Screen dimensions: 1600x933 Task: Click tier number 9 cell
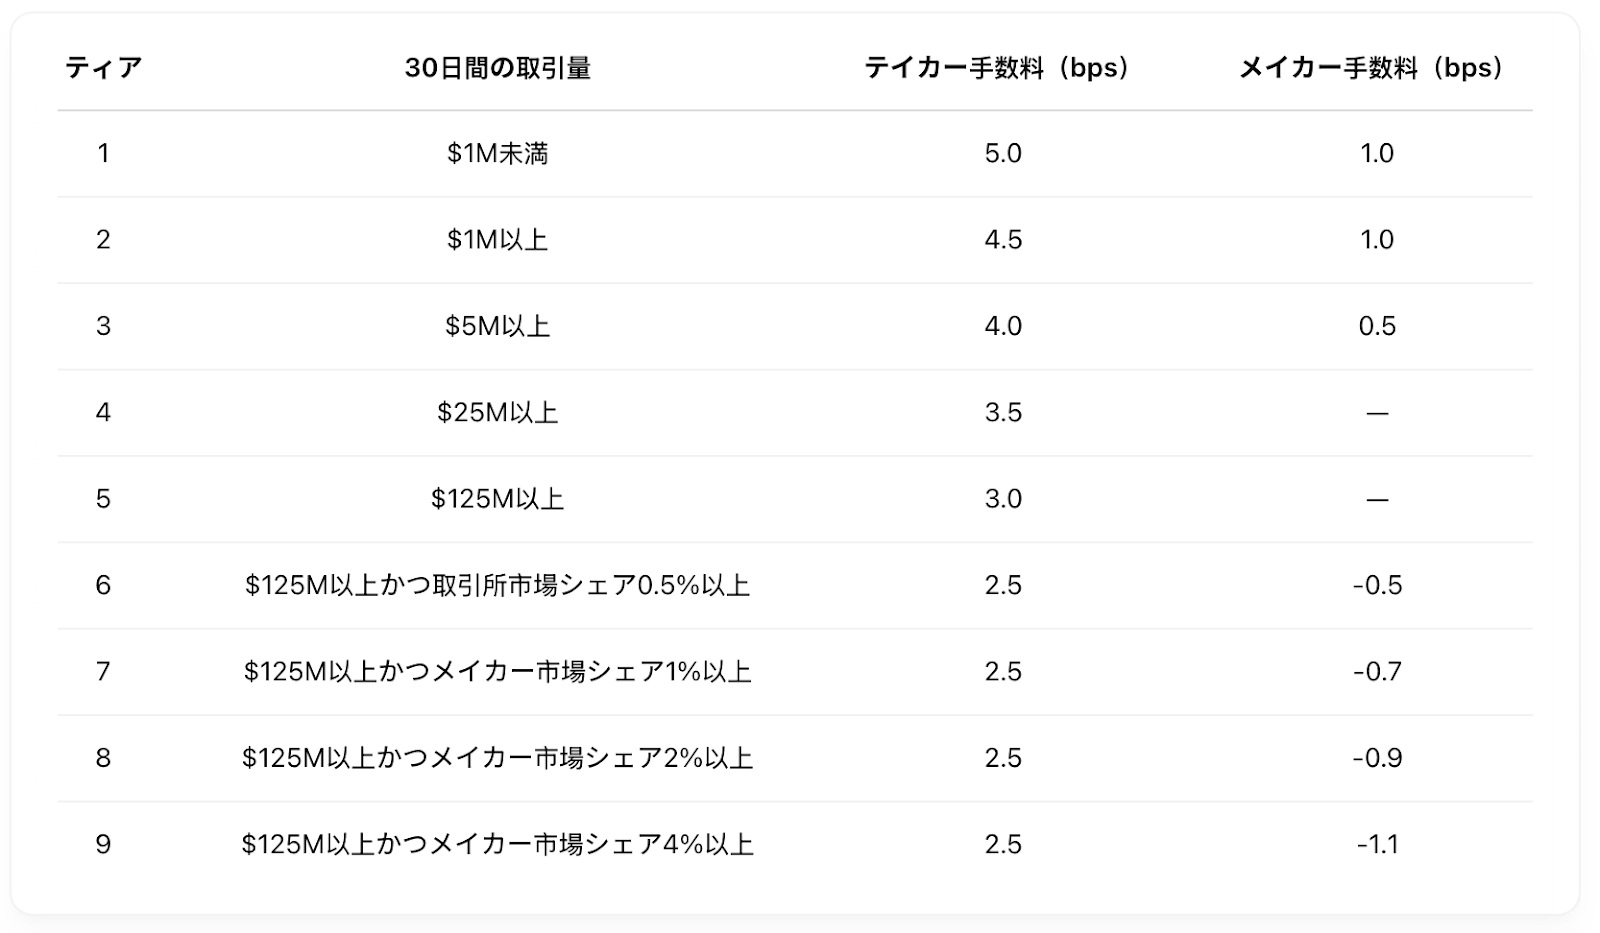click(103, 844)
